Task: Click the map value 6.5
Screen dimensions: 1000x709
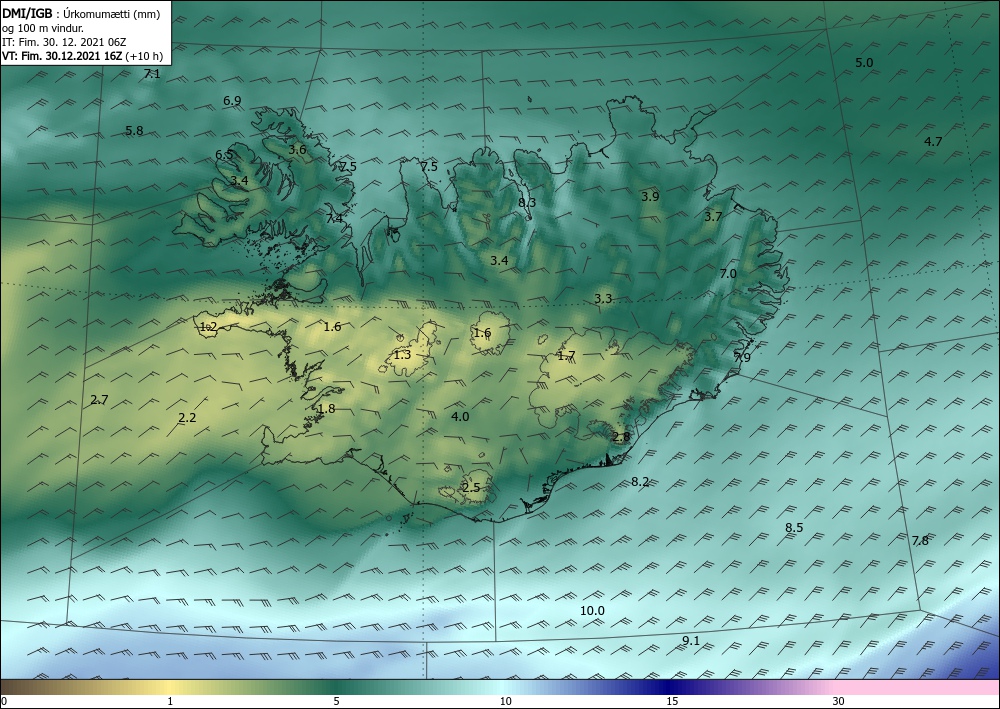Action: (224, 155)
